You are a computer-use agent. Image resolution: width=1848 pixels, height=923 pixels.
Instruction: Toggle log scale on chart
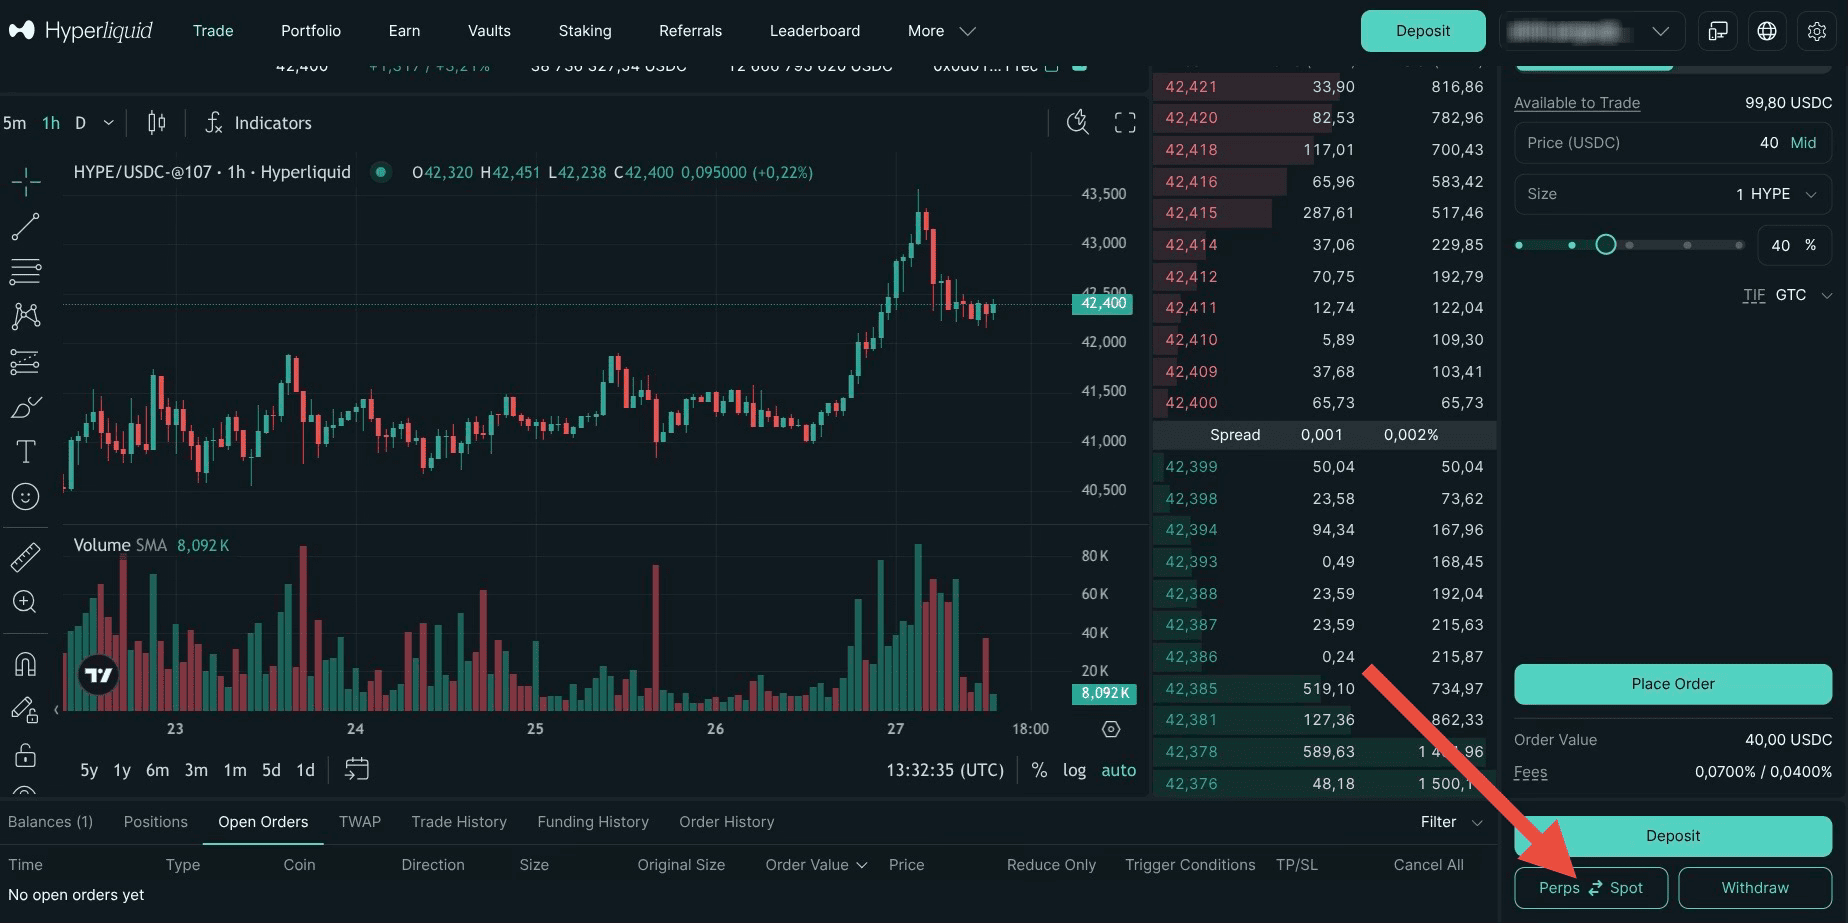click(1074, 770)
